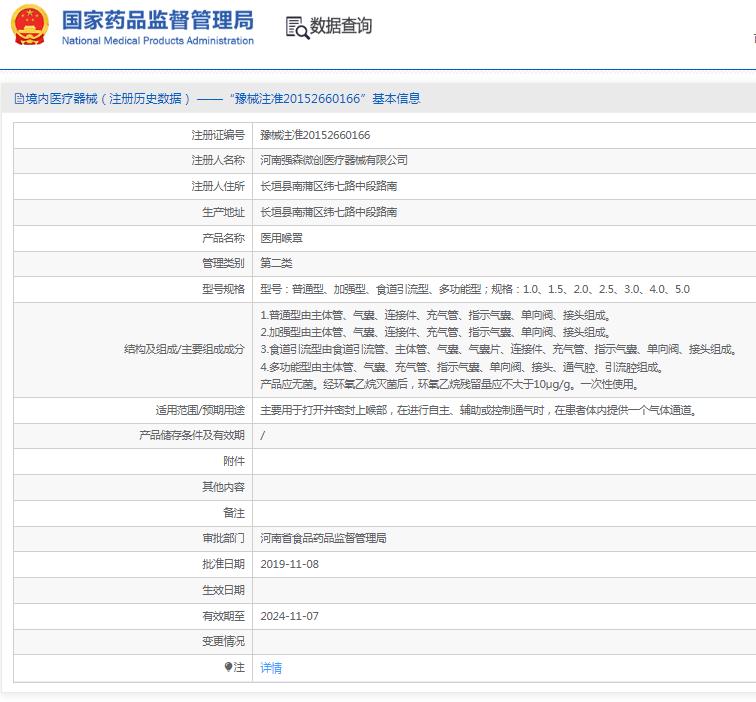The width and height of the screenshot is (756, 702).
Task: Click the national emblem logo icon
Action: tap(30, 26)
